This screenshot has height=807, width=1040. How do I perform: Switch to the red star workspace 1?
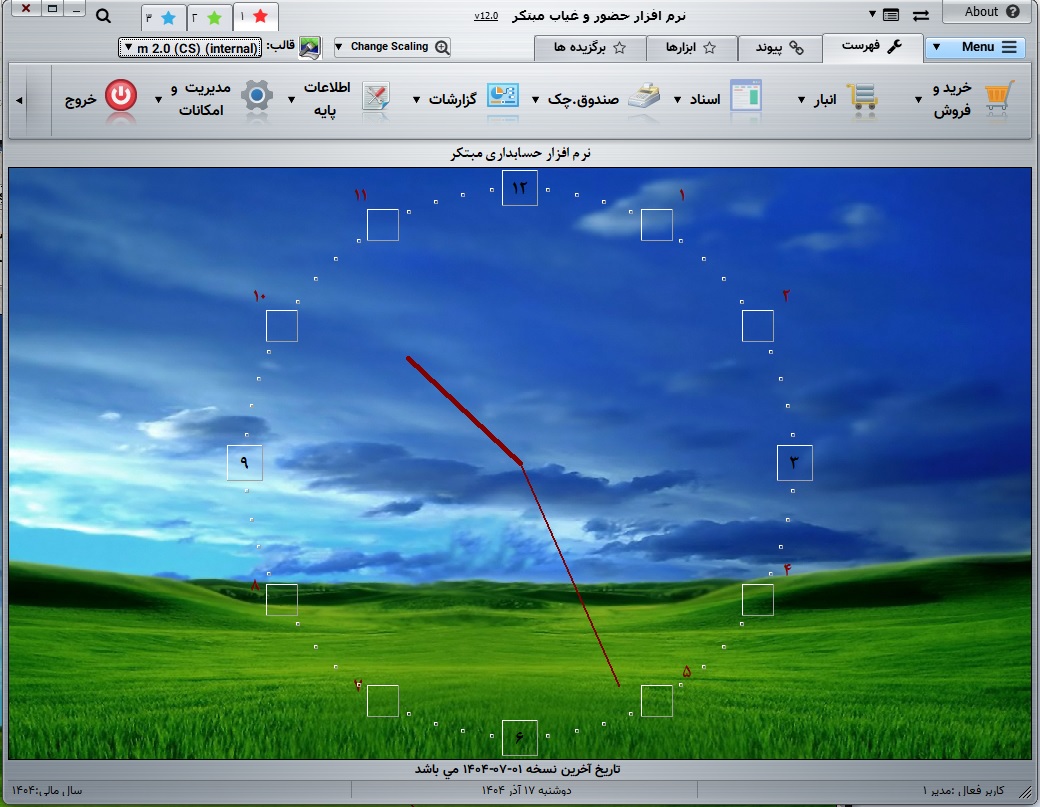(255, 17)
